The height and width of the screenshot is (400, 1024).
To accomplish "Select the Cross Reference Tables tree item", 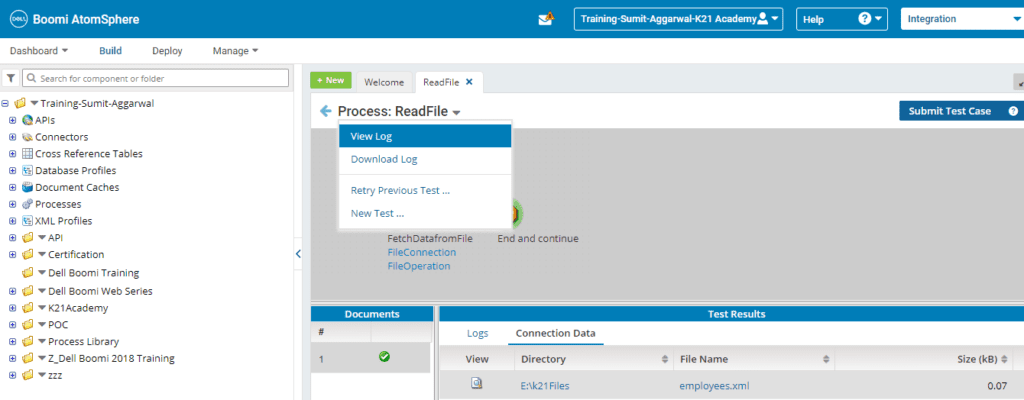I will point(89,154).
